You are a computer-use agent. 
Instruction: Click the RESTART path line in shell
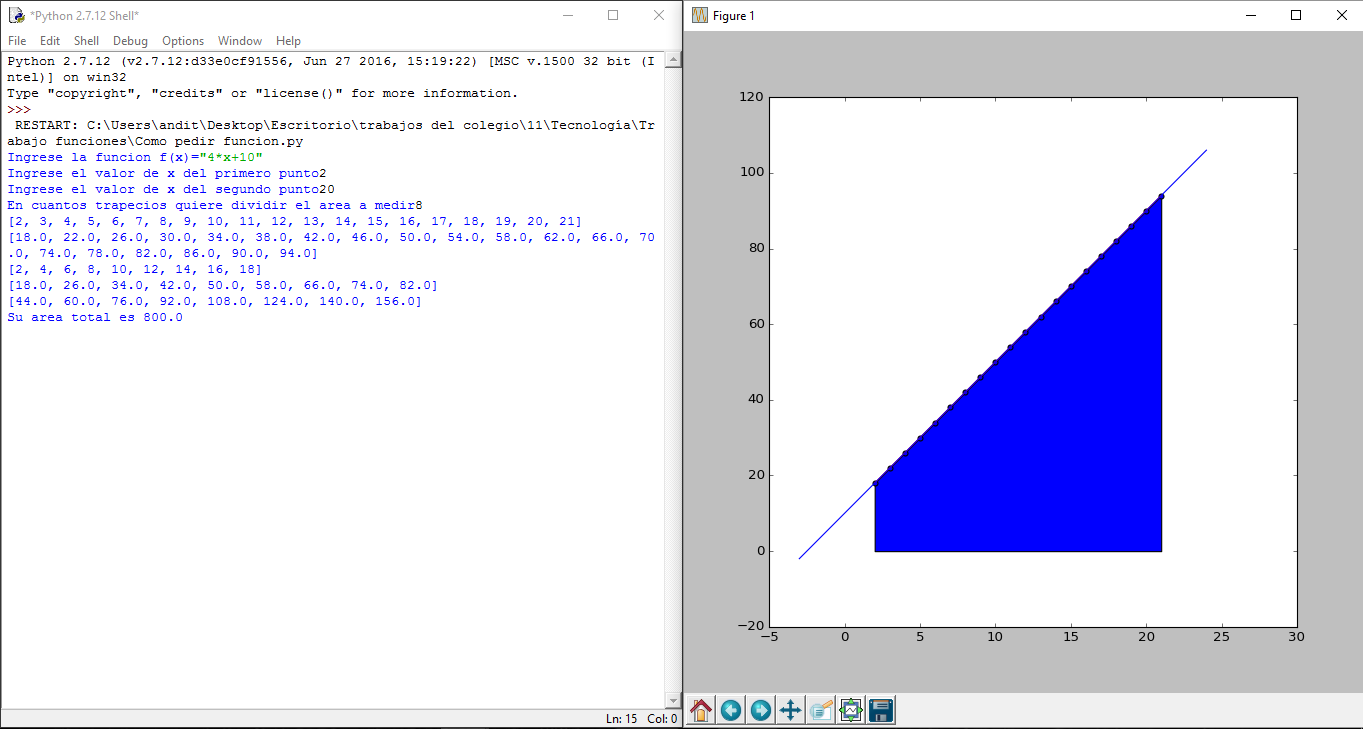coord(331,133)
